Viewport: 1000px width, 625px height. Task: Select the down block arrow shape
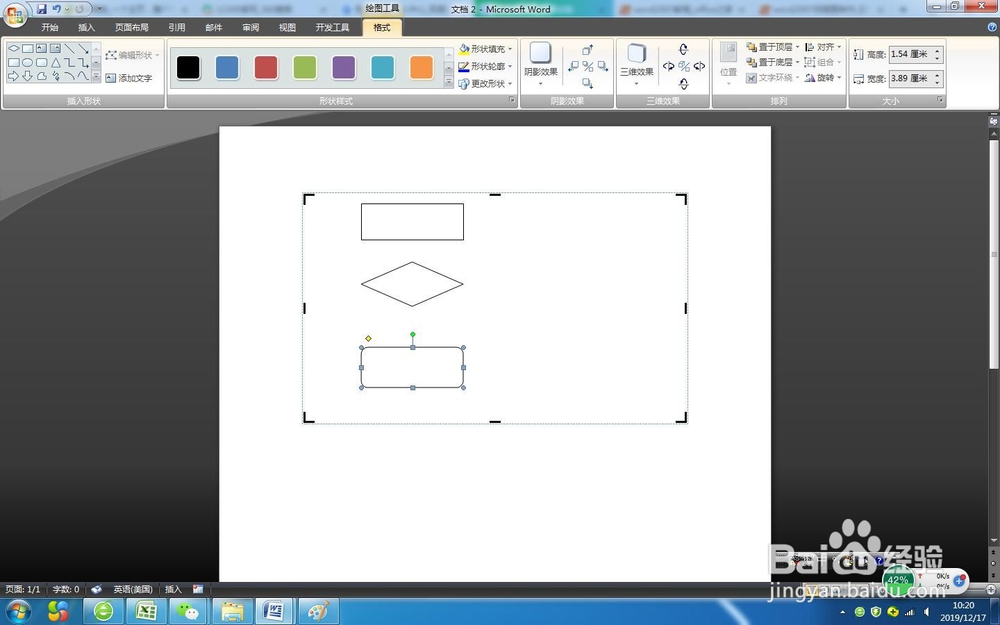click(x=27, y=77)
